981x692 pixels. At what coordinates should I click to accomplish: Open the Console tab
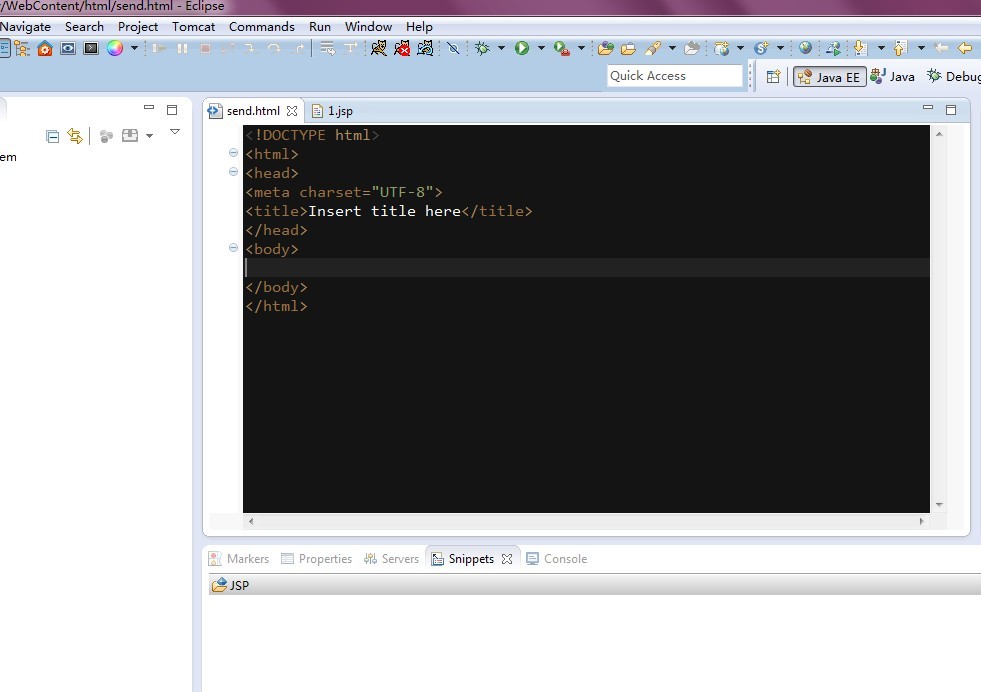pyautogui.click(x=564, y=559)
